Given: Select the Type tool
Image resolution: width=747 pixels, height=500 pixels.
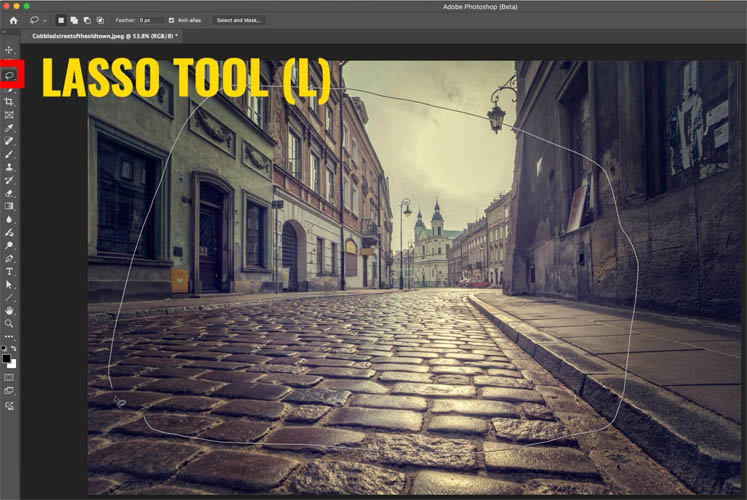Looking at the screenshot, I should (9, 271).
